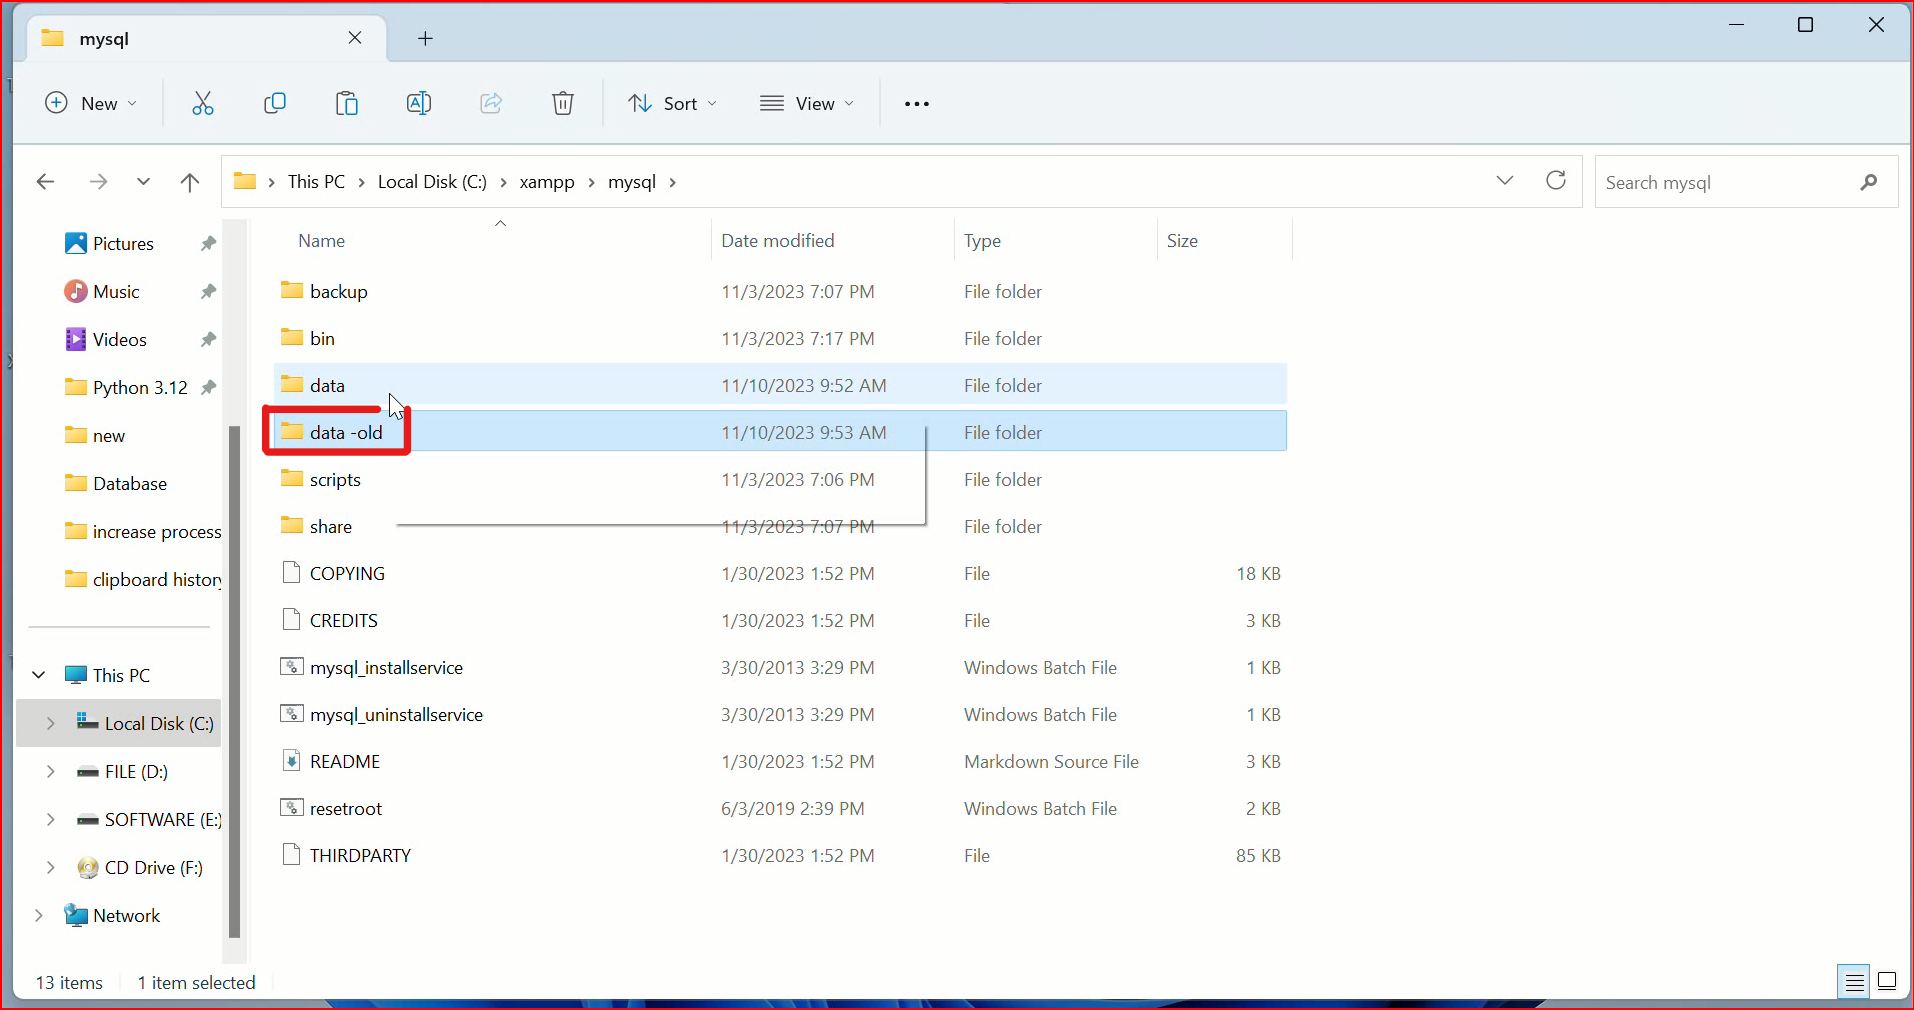The image size is (1914, 1010).
Task: Click the Paste clipboard icon
Action: [x=347, y=103]
